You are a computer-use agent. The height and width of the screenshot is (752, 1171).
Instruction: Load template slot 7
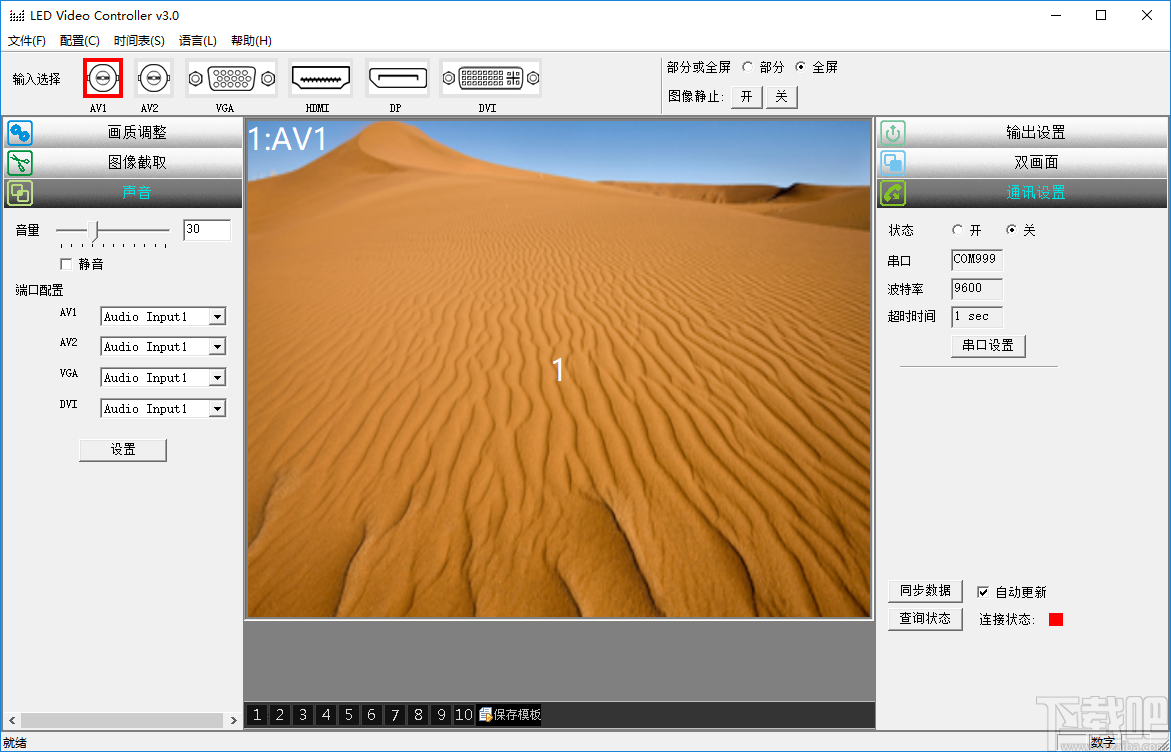pyautogui.click(x=394, y=715)
